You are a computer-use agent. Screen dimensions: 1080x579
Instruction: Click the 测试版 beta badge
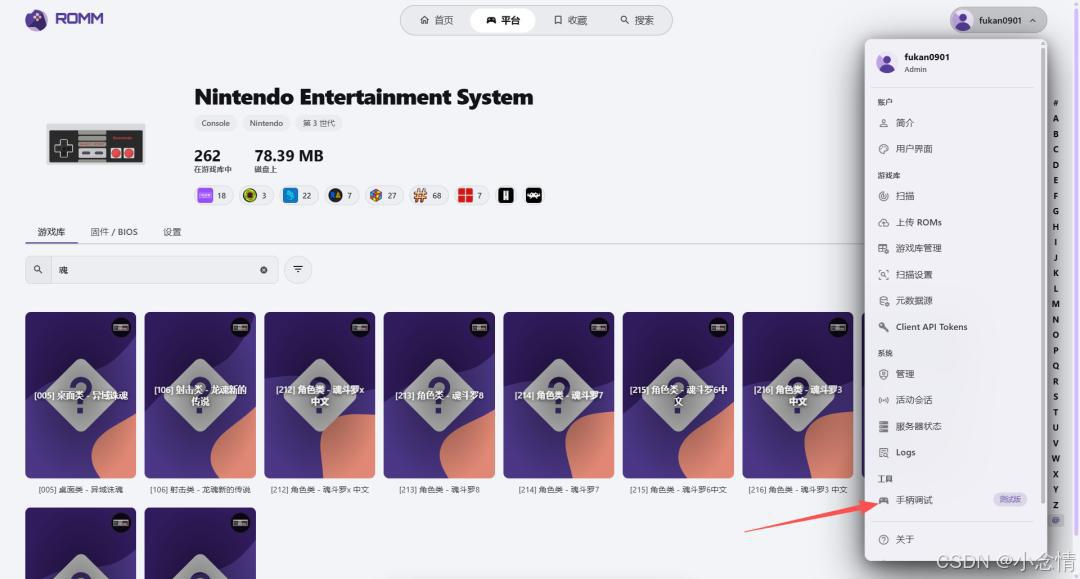pos(1010,499)
